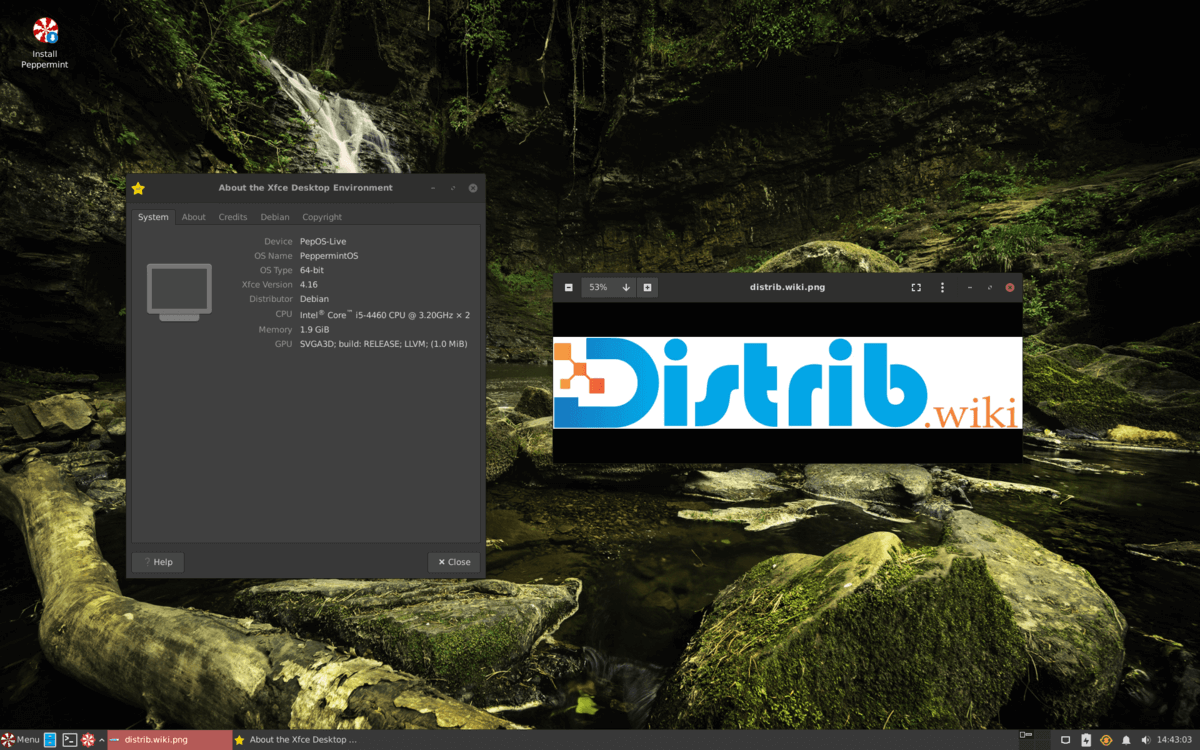The width and height of the screenshot is (1200, 750).
Task: Switch to the System tab
Action: tap(153, 217)
